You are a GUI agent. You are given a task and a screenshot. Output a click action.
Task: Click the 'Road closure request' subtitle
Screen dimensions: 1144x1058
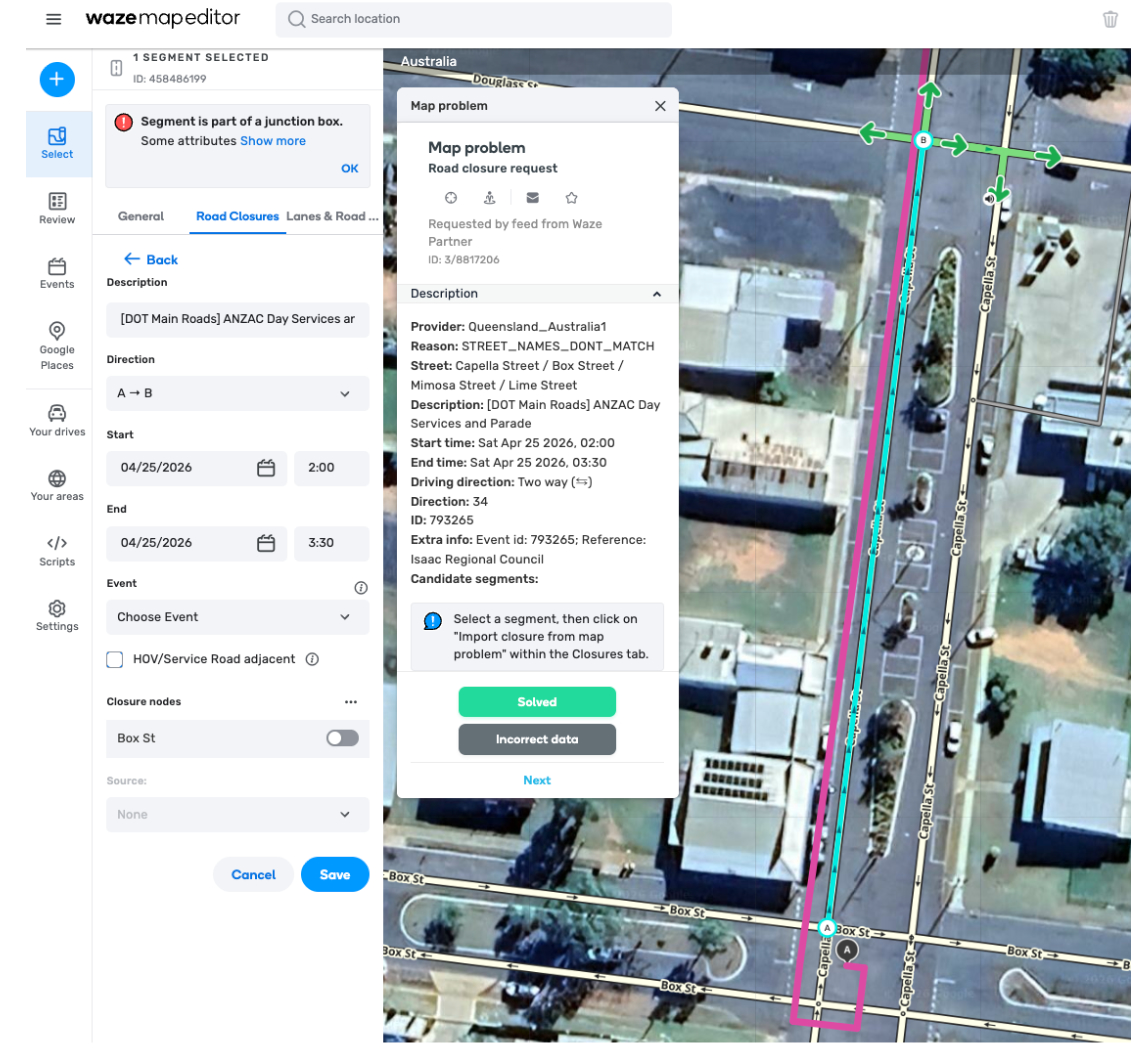492,169
